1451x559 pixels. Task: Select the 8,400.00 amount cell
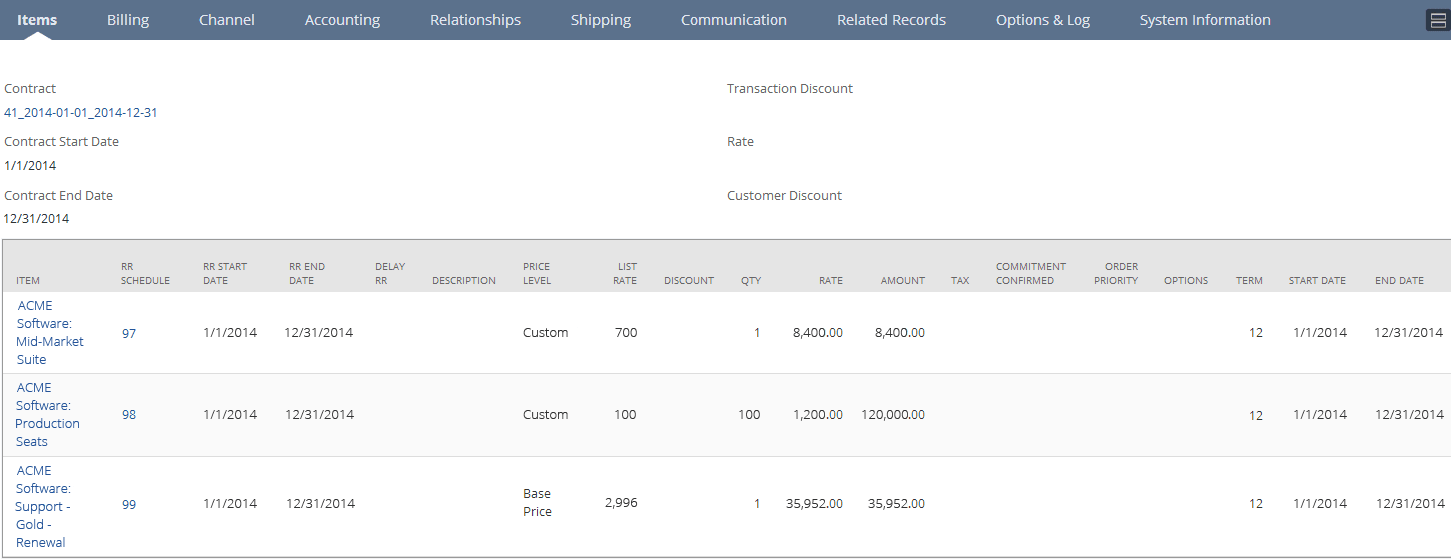click(x=899, y=333)
